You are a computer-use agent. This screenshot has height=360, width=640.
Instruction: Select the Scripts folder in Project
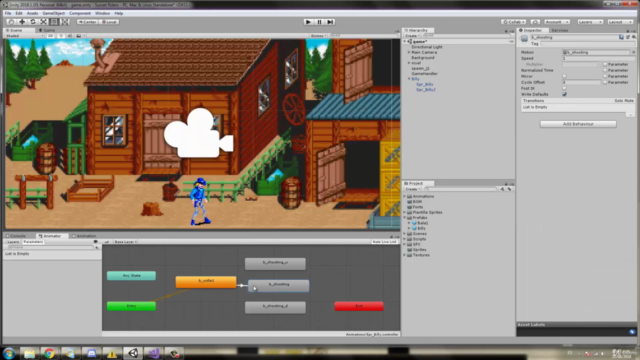(x=419, y=239)
